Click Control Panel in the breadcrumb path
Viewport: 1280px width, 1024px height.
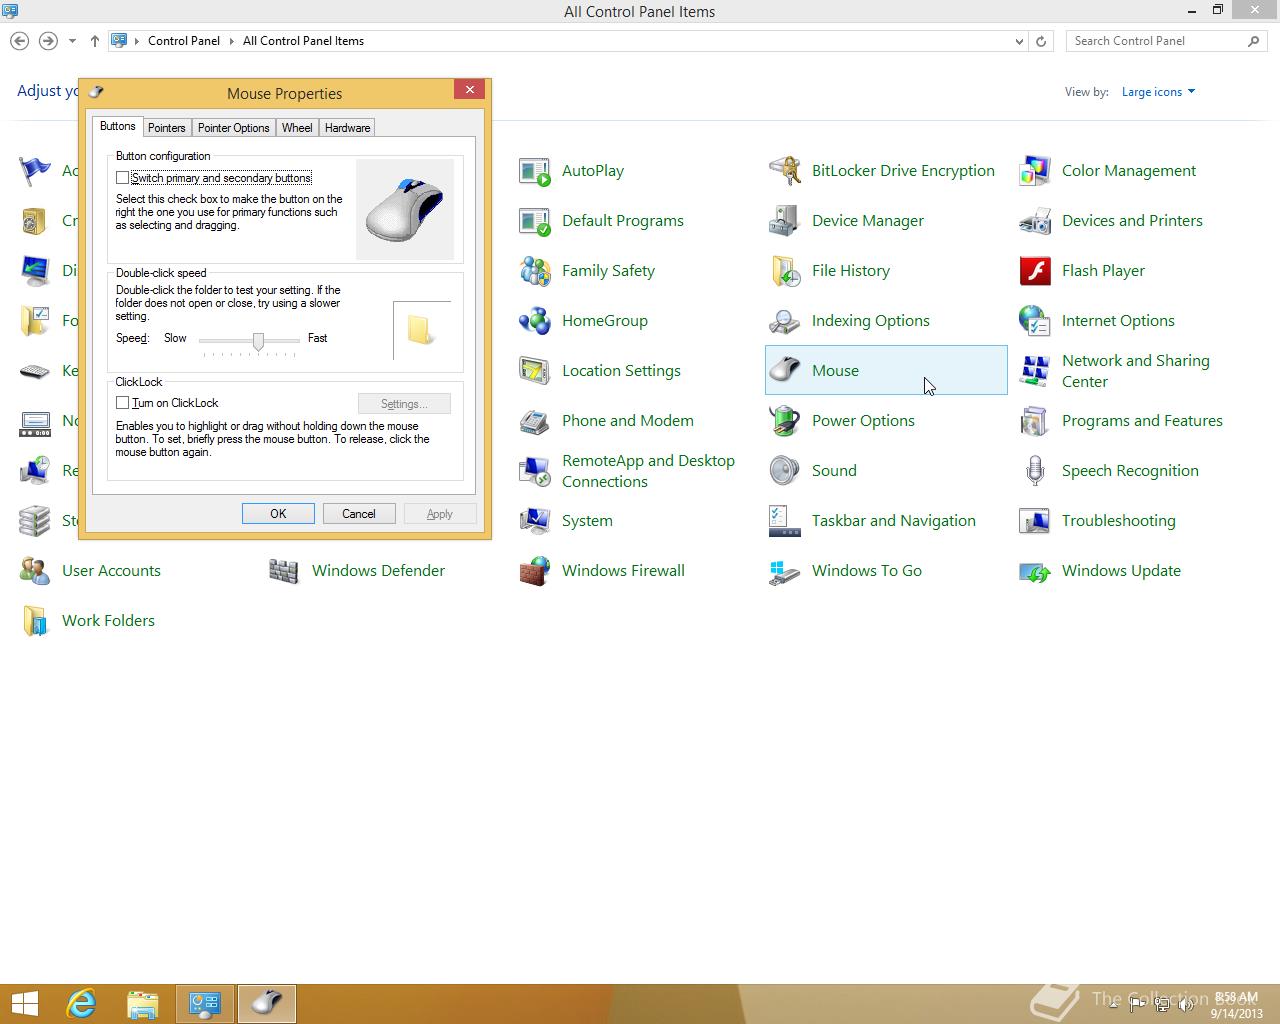tap(184, 41)
